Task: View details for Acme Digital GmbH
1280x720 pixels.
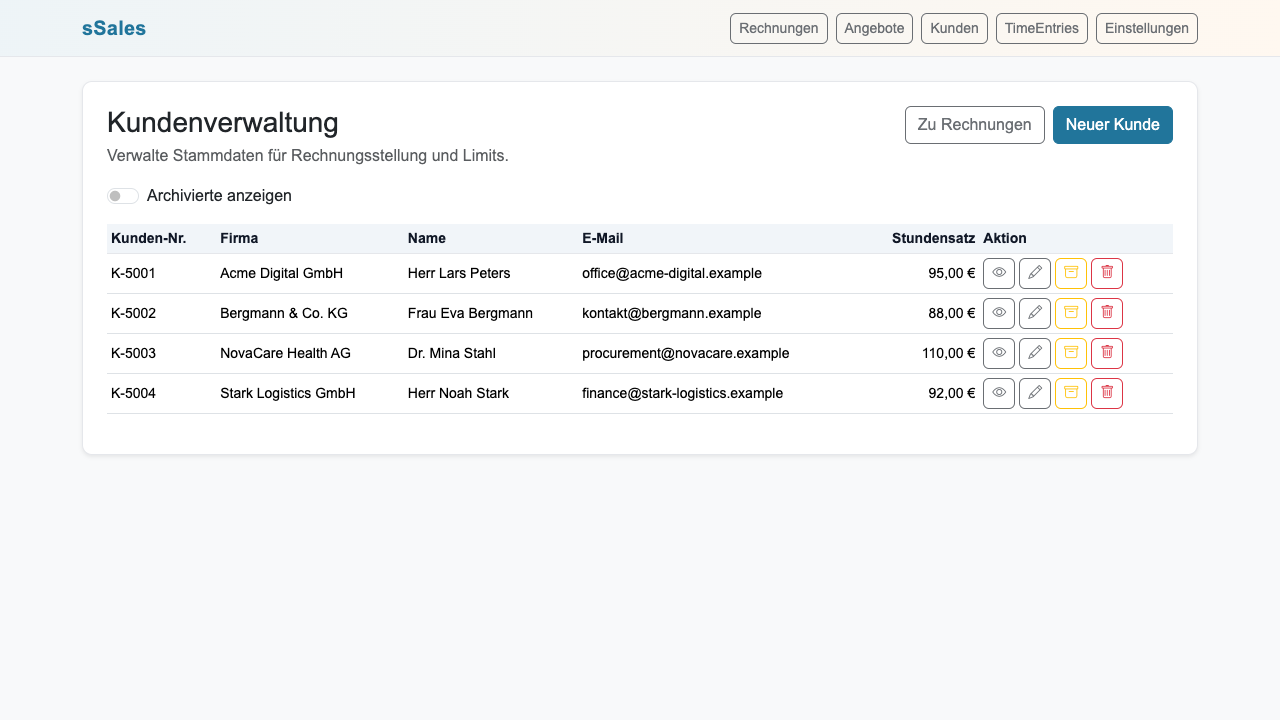Action: click(x=998, y=273)
